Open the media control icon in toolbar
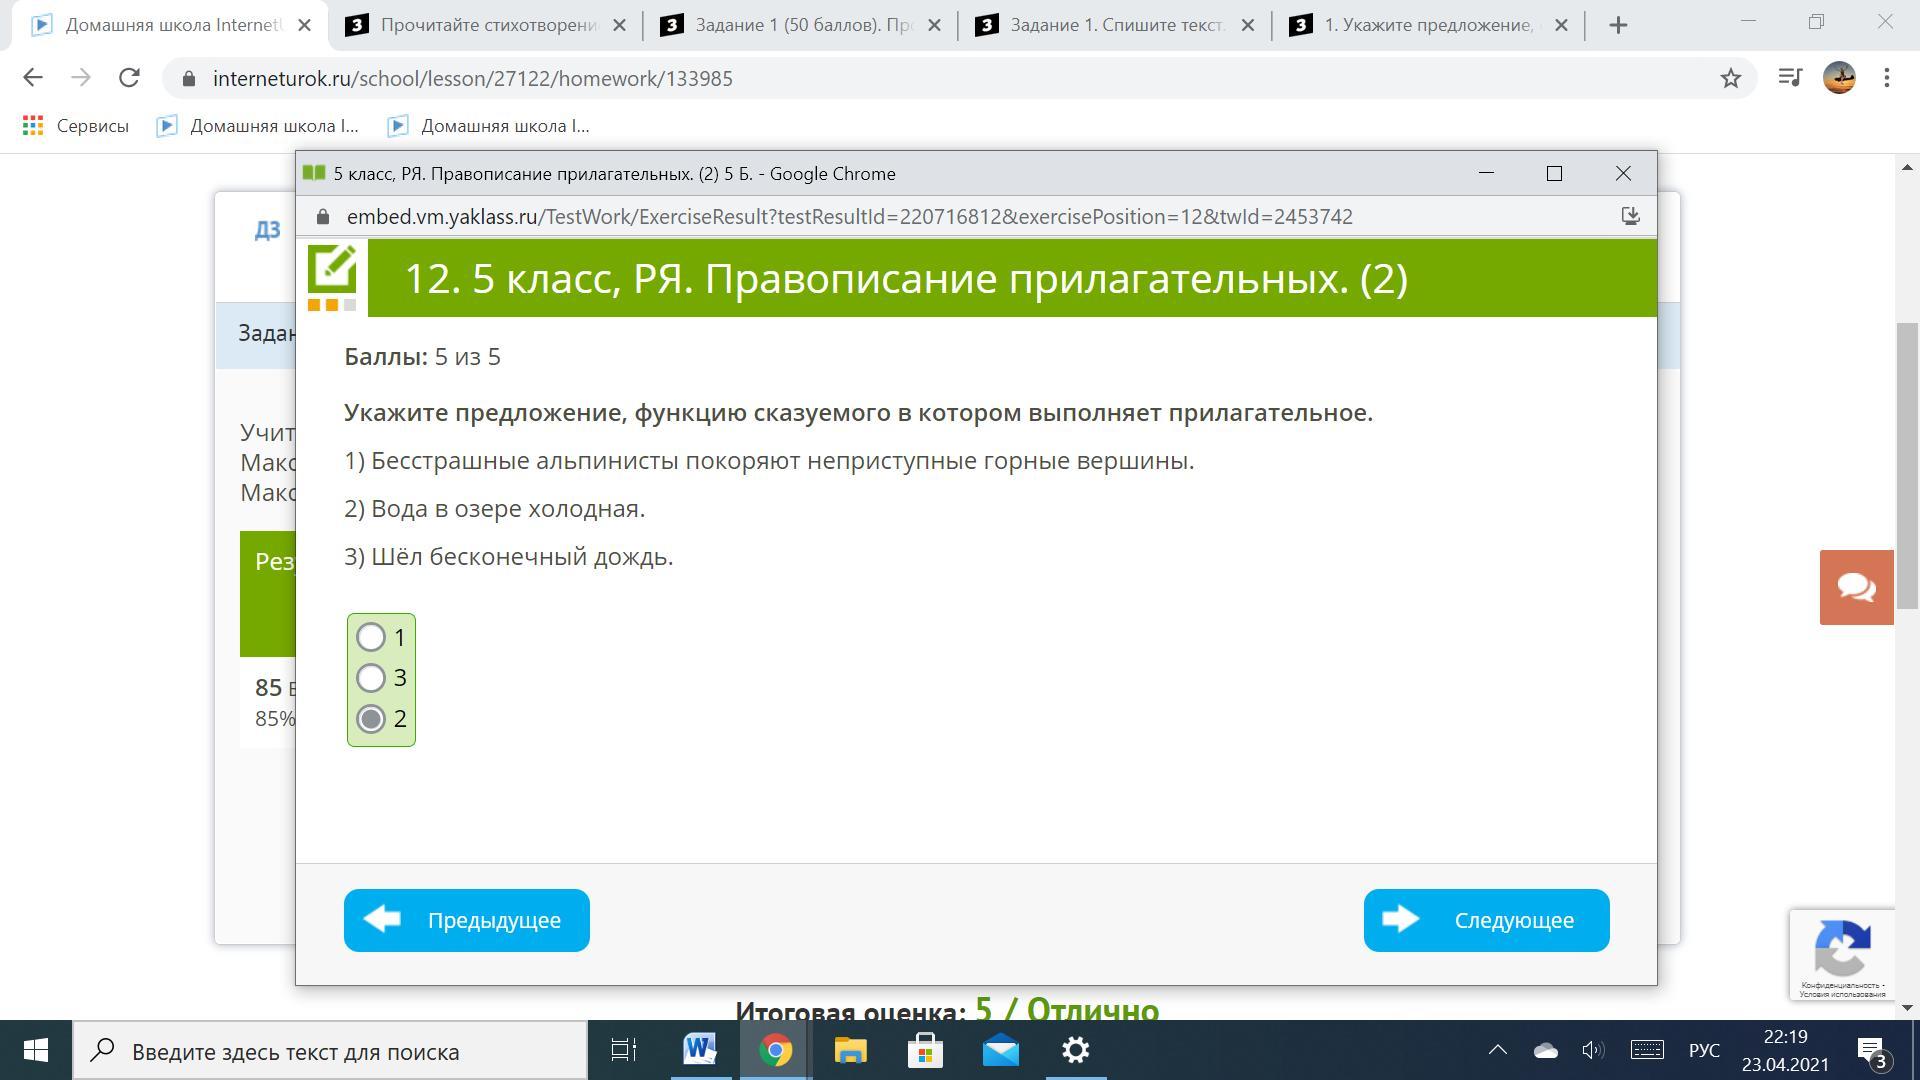Screen dimensions: 1920x1080 point(1789,78)
